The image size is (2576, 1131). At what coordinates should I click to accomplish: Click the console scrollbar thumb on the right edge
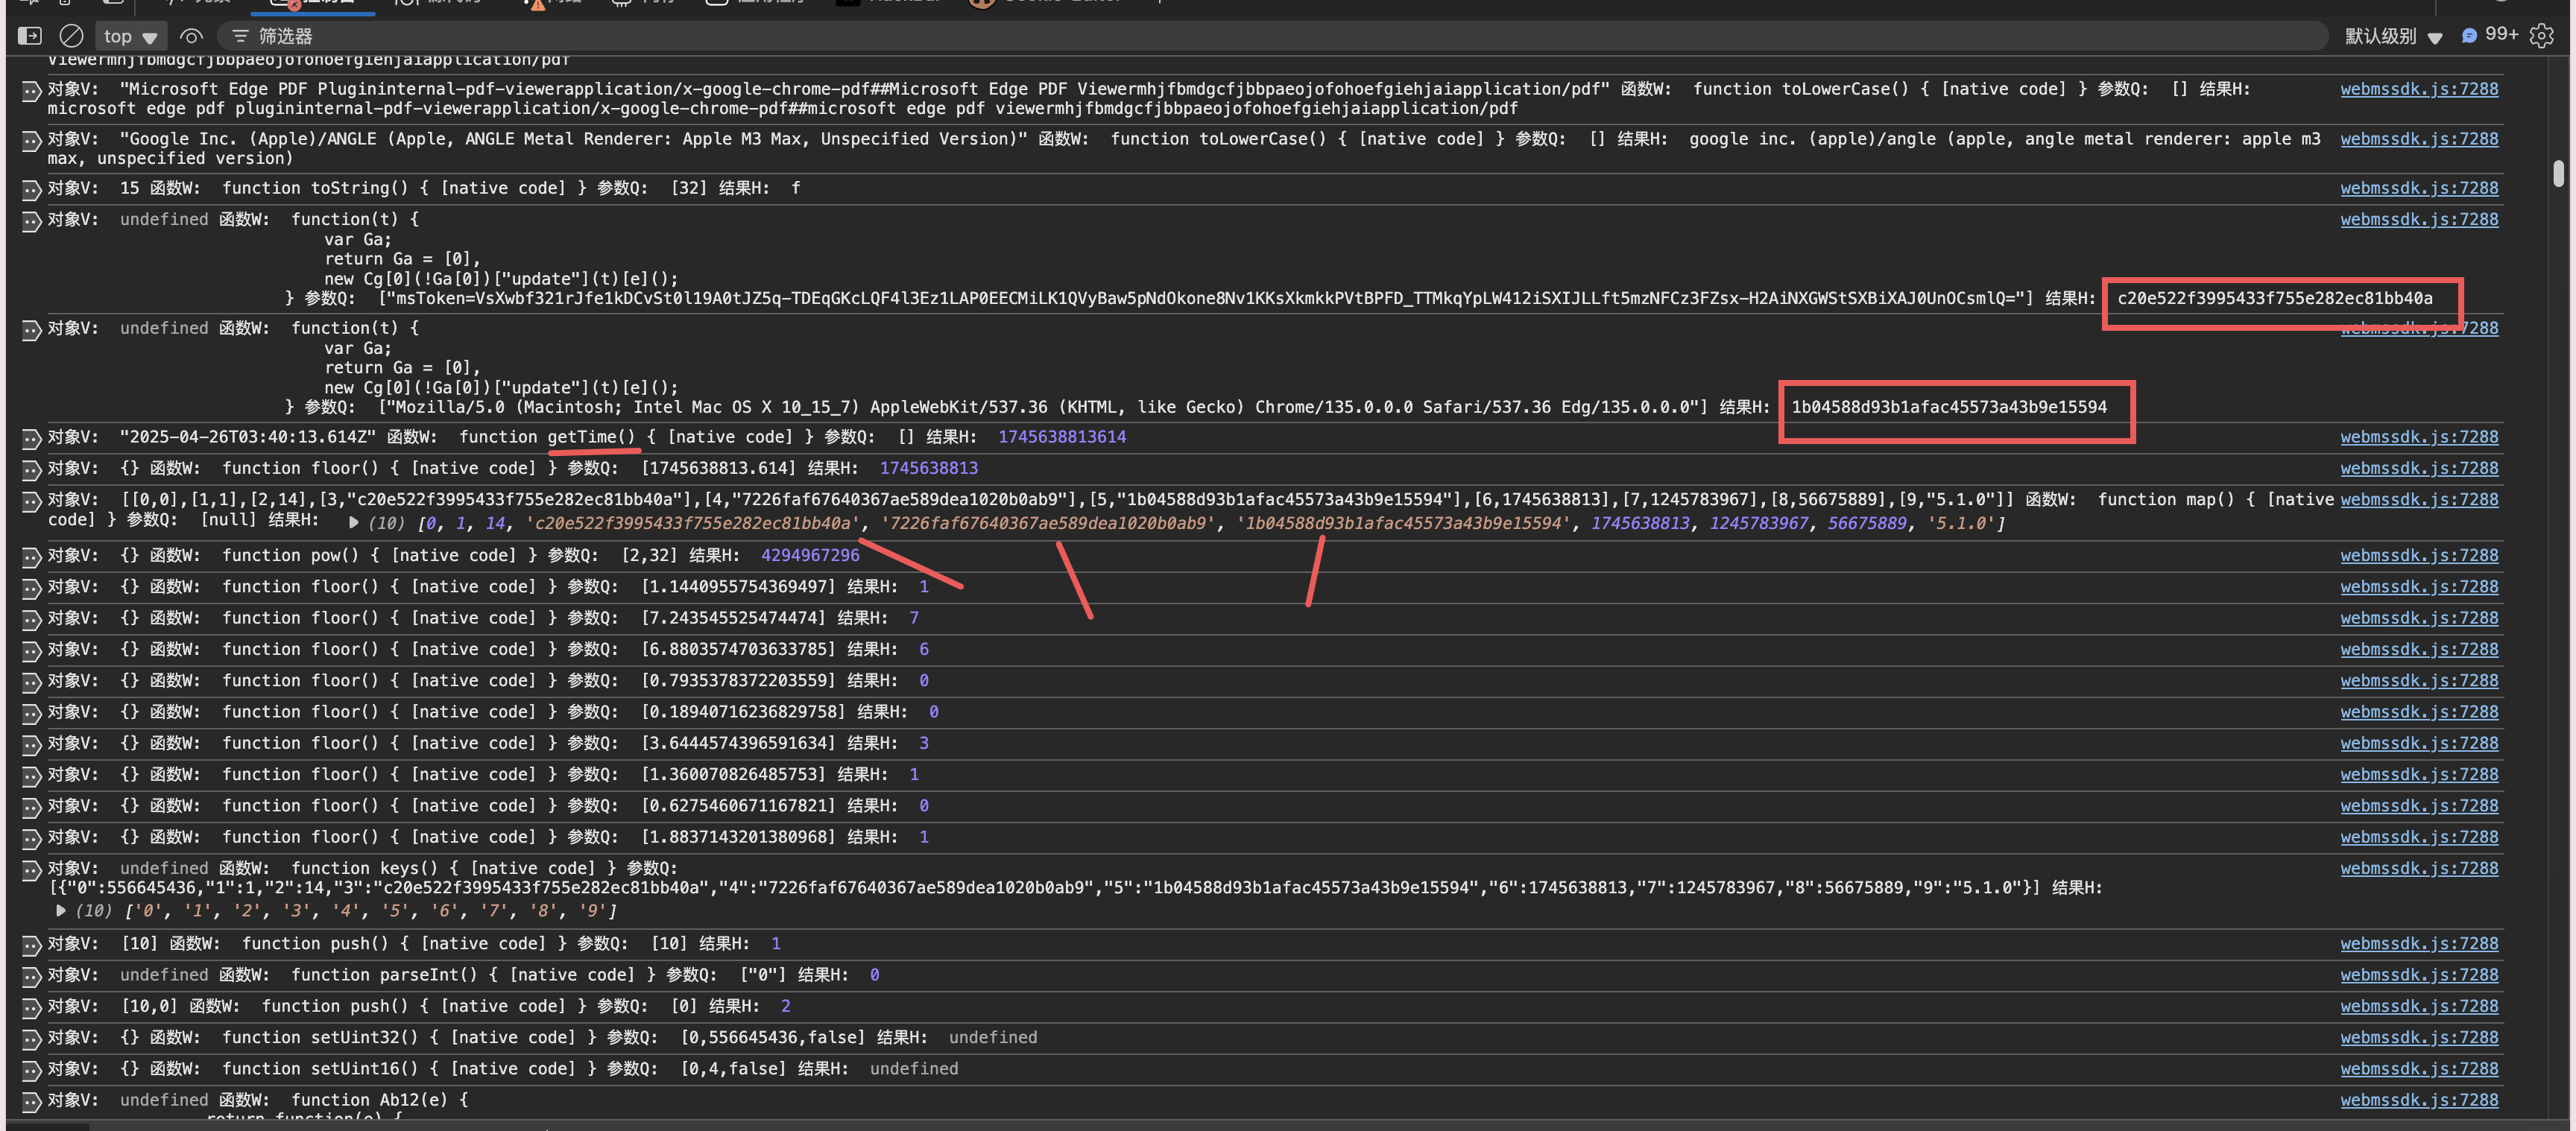pyautogui.click(x=2558, y=173)
